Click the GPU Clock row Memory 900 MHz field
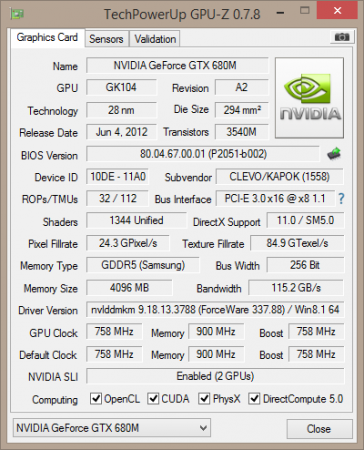The width and height of the screenshot is (364, 450). [x=216, y=331]
